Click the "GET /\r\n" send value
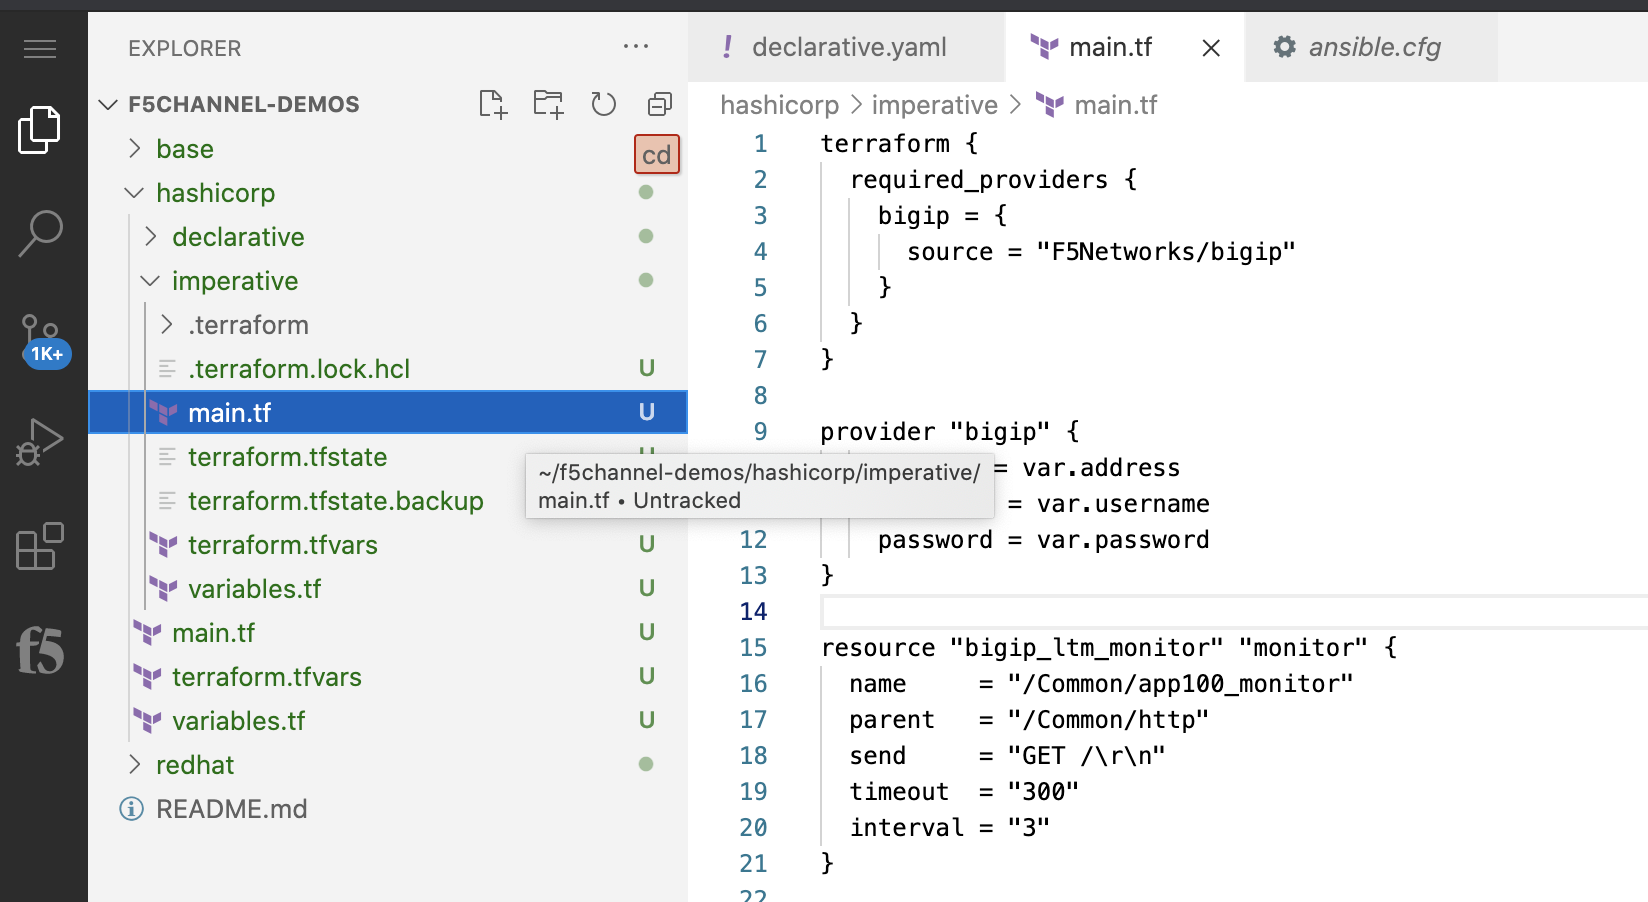 1086,756
